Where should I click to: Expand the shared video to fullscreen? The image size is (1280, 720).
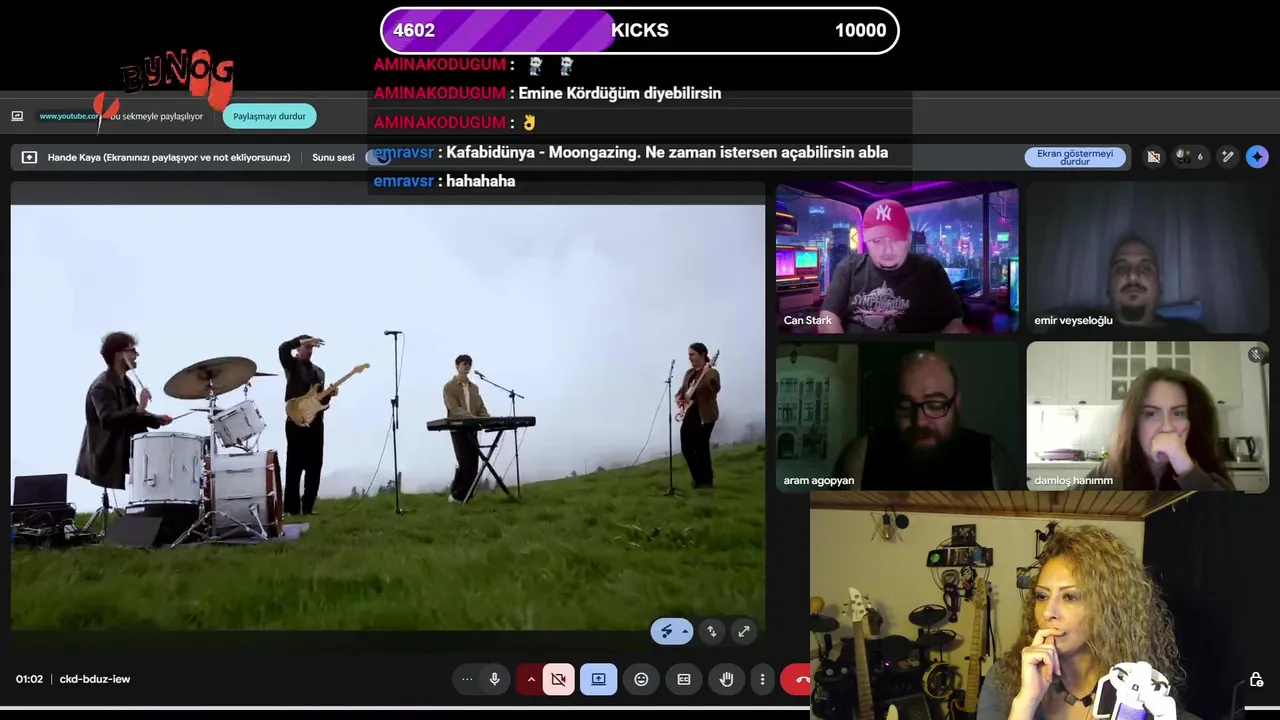pos(743,631)
